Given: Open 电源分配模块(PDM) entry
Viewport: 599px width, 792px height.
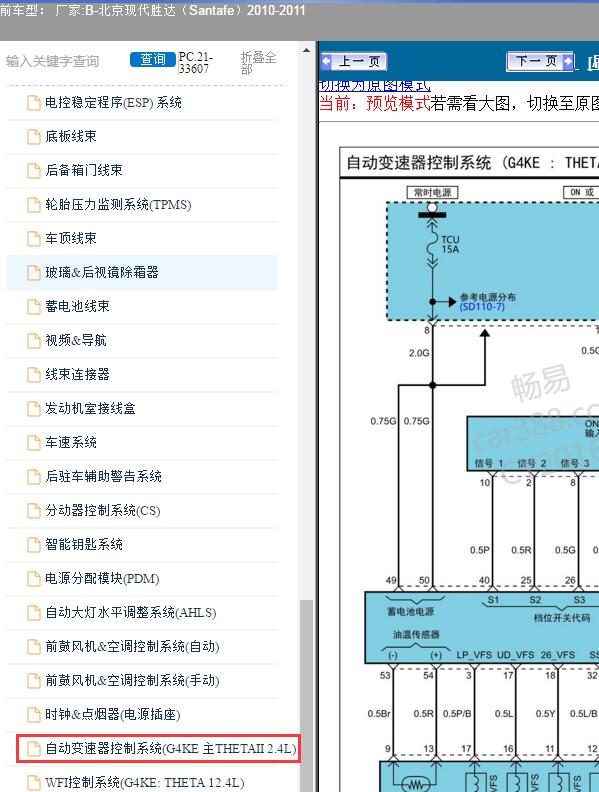Looking at the screenshot, I should click(x=103, y=578).
